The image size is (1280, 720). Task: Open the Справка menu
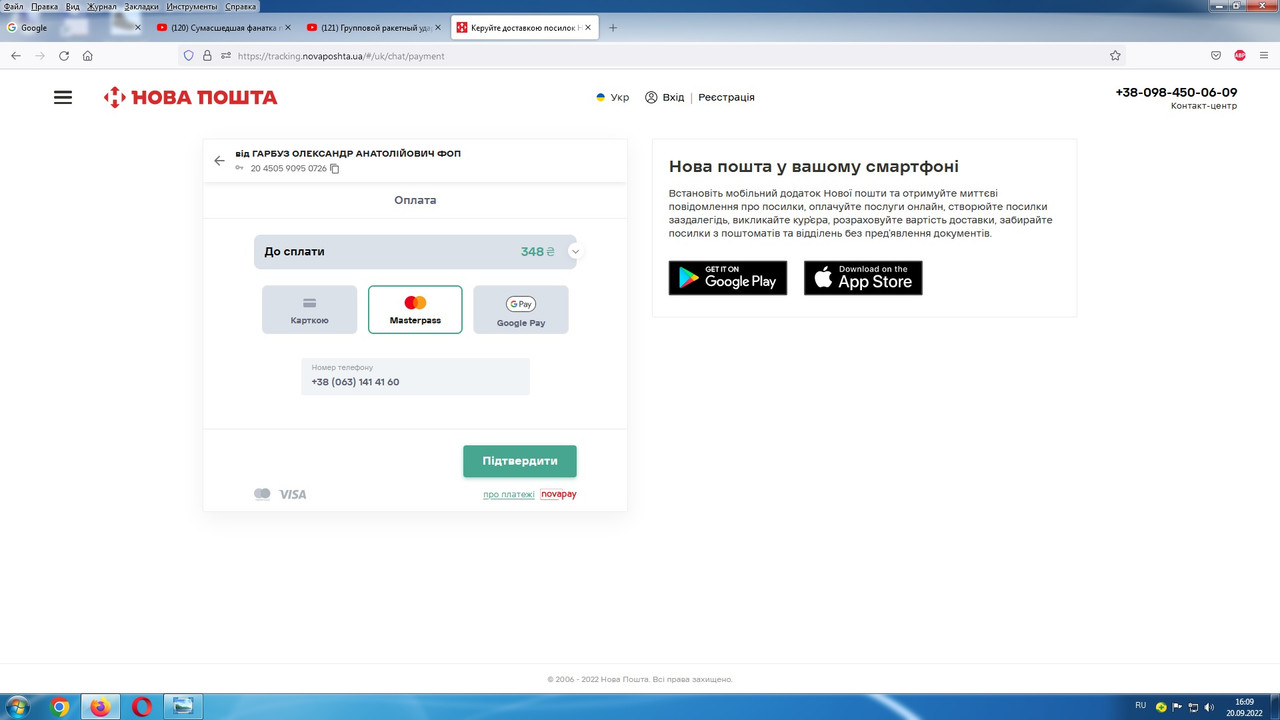241,6
